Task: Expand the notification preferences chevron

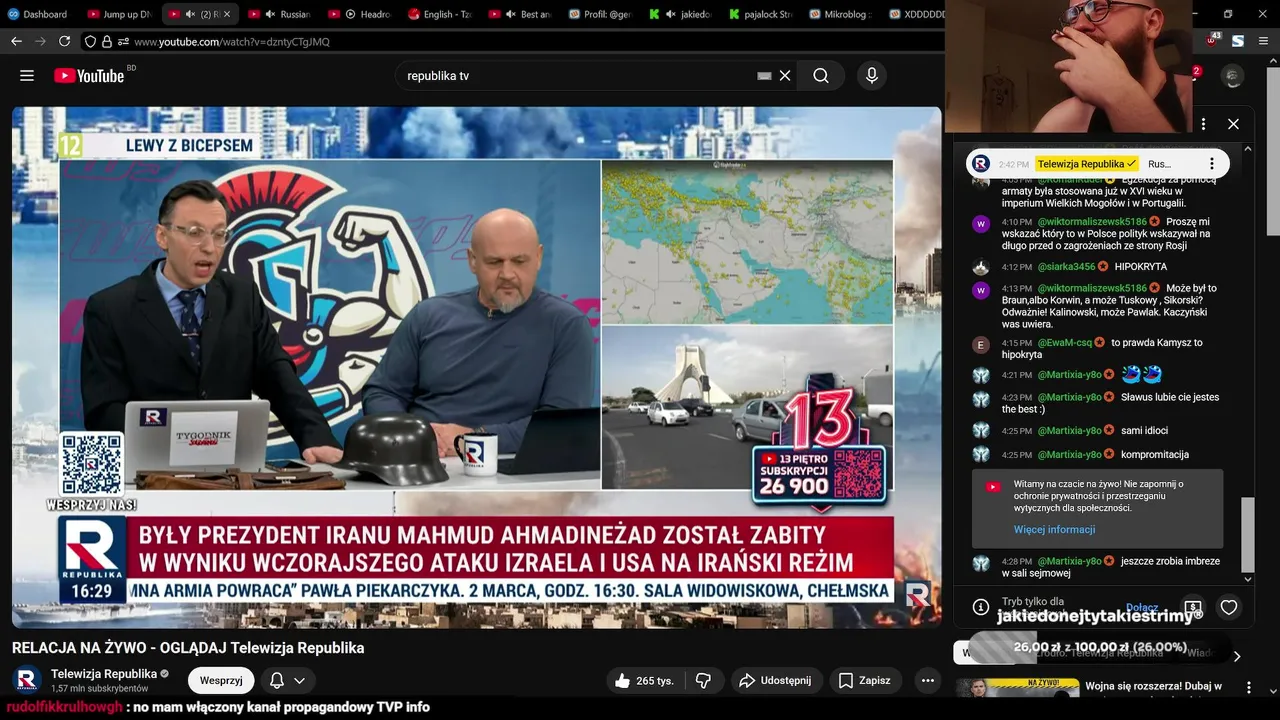Action: click(299, 680)
